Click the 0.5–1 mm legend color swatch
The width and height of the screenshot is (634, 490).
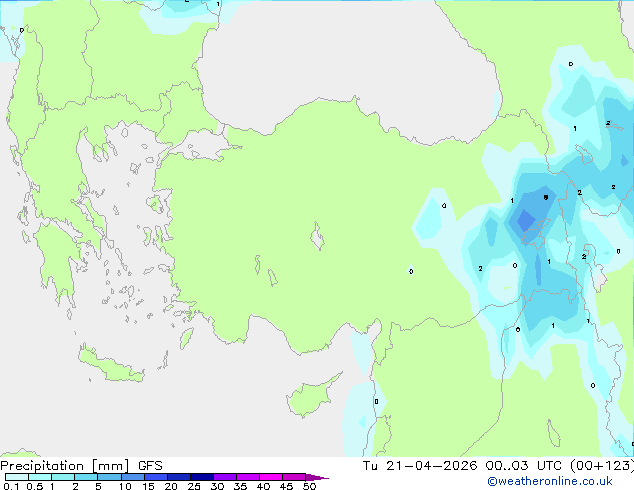tap(40, 477)
